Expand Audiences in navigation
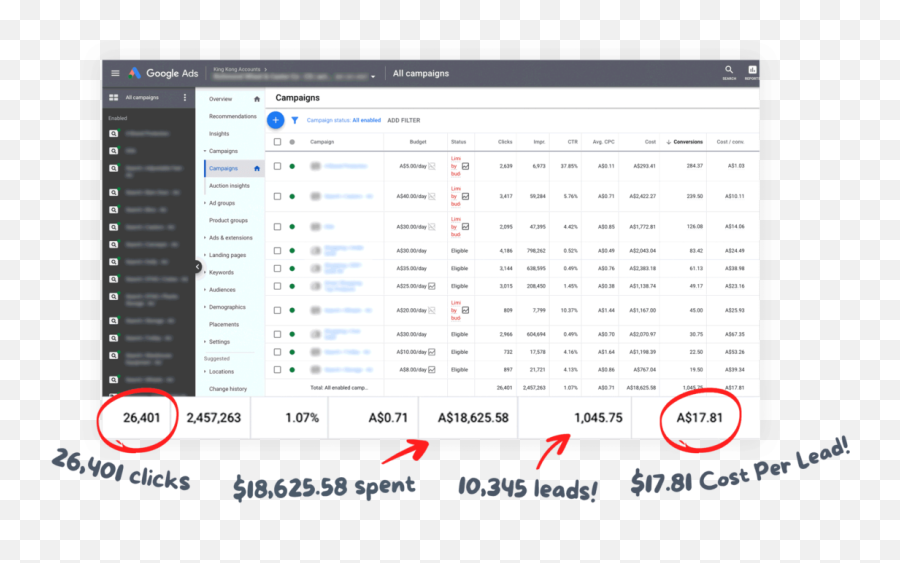 tap(205, 290)
